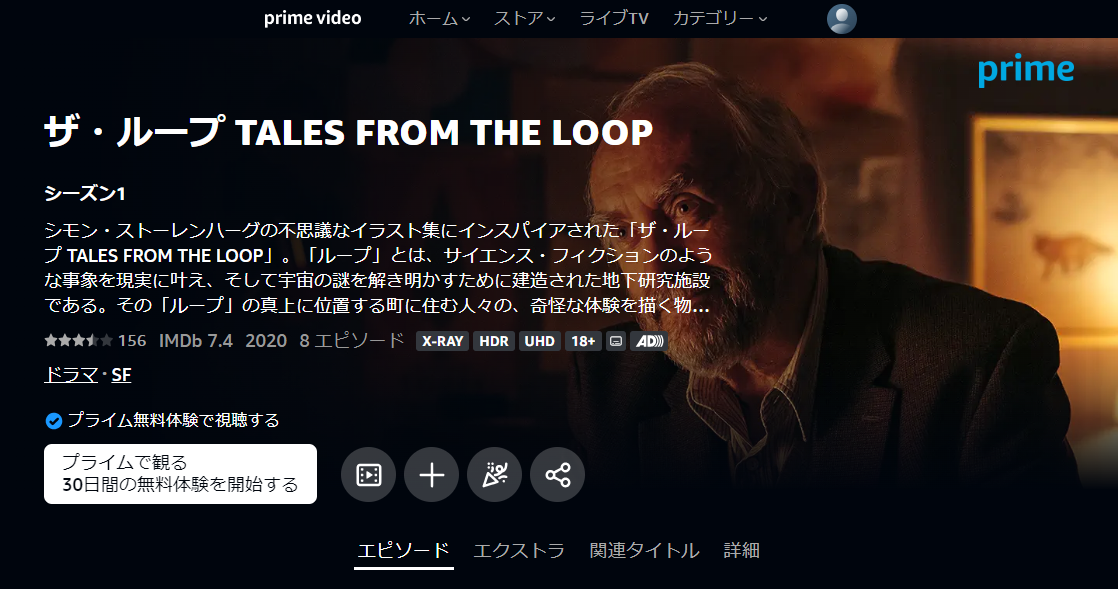The height and width of the screenshot is (589, 1118).
Task: Expand the ストア dropdown menu
Action: [x=525, y=19]
